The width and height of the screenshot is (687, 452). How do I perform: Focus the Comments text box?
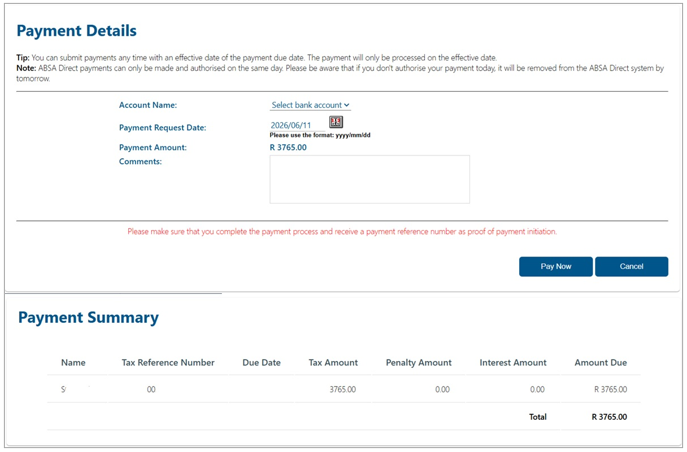pos(369,179)
